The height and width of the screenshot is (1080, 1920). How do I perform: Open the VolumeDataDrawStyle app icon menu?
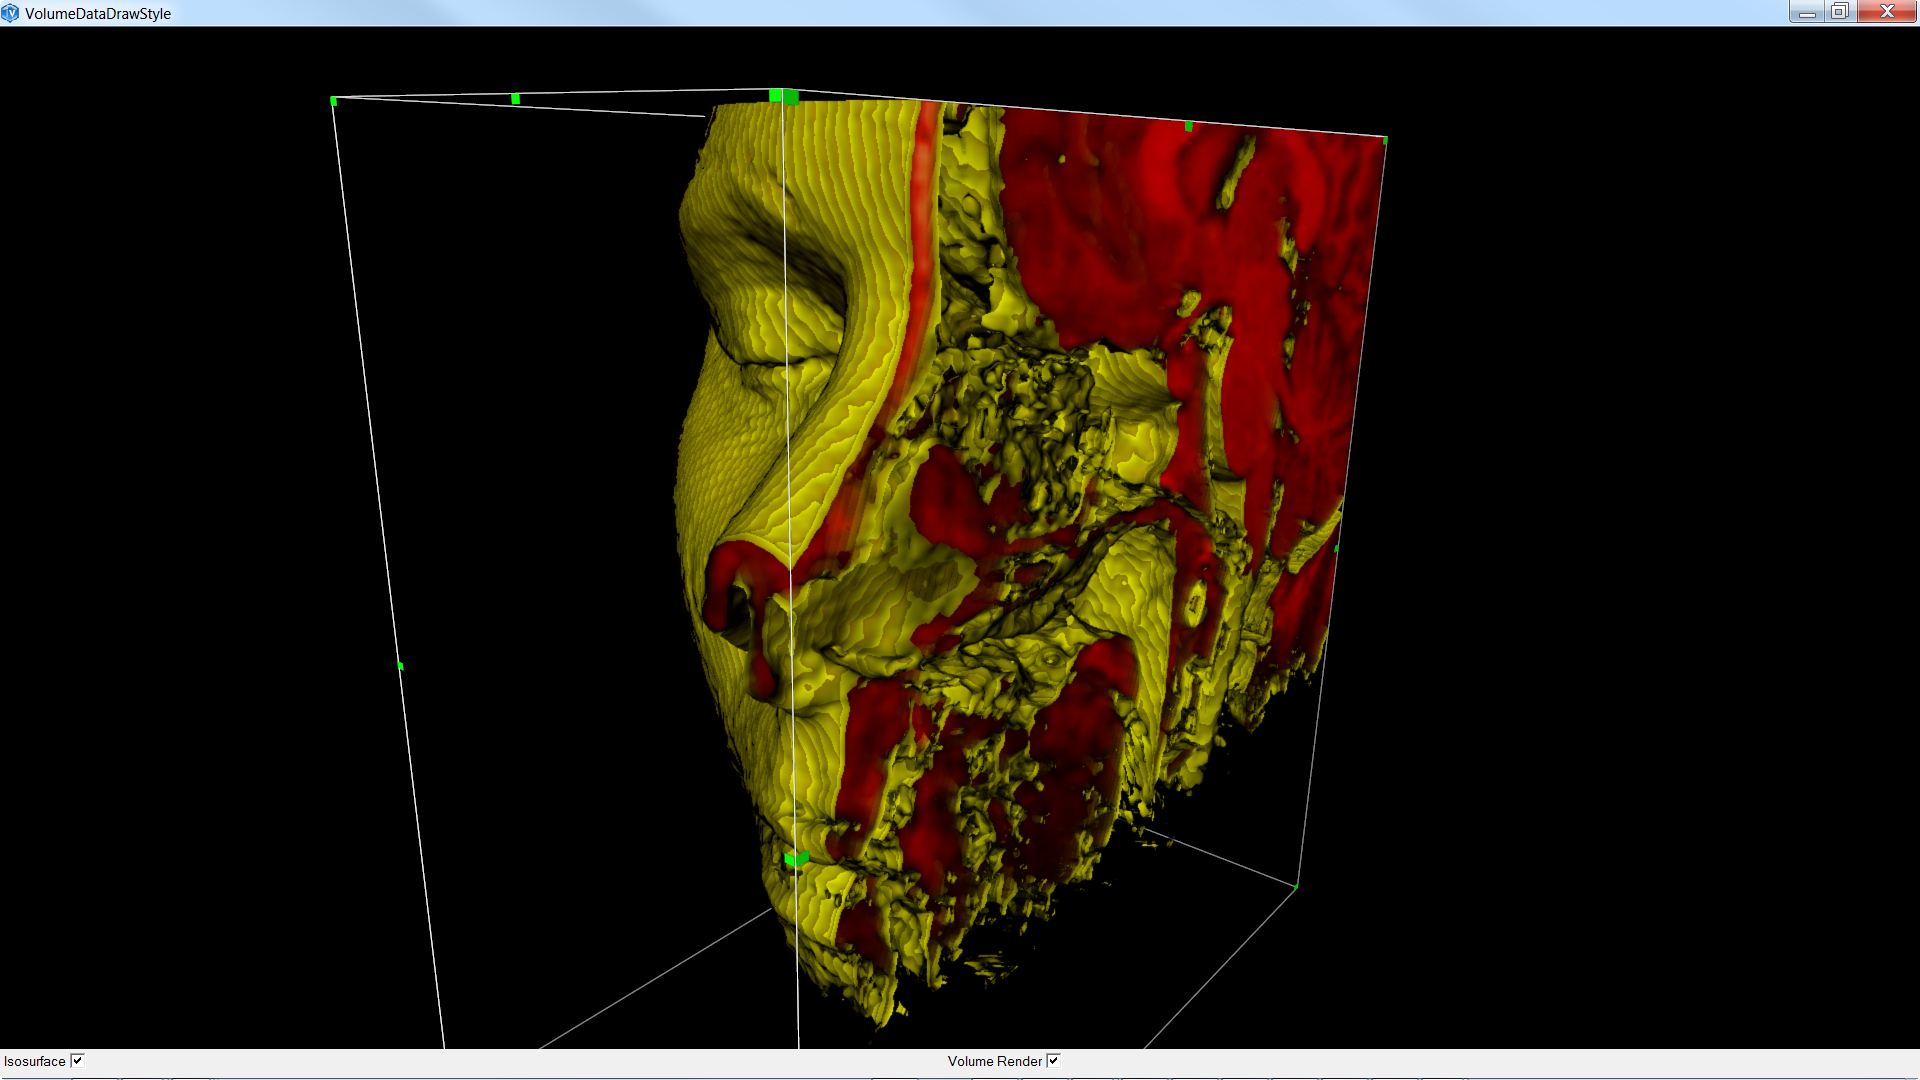(x=10, y=13)
